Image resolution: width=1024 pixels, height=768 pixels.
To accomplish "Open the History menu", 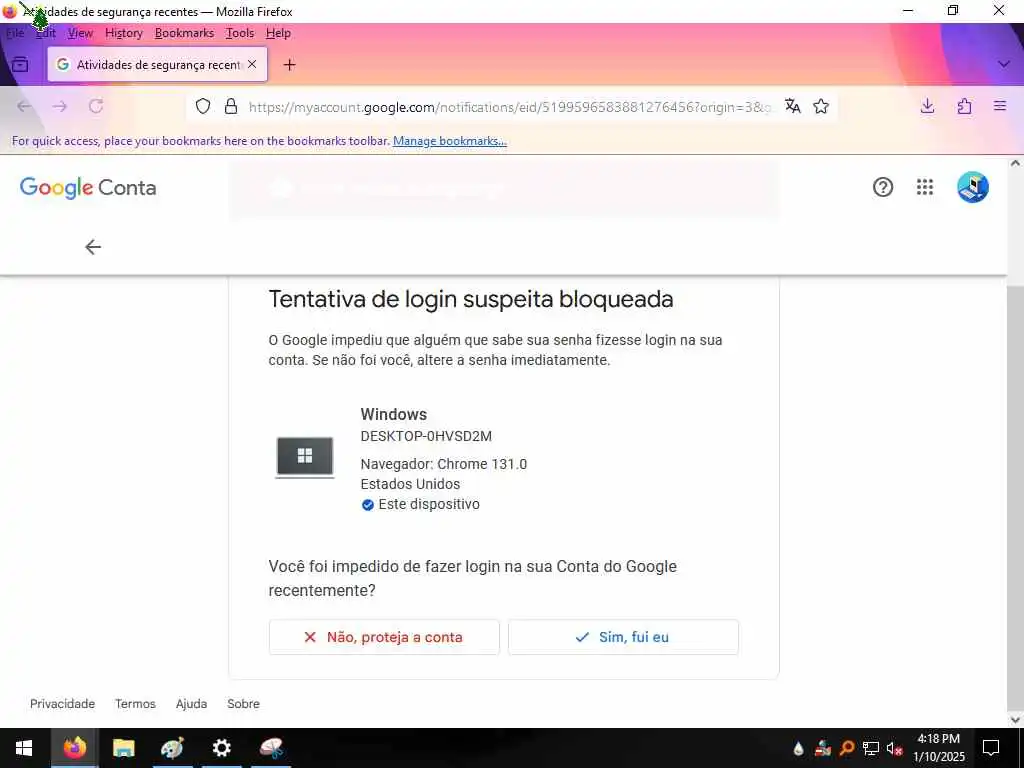I will [124, 33].
